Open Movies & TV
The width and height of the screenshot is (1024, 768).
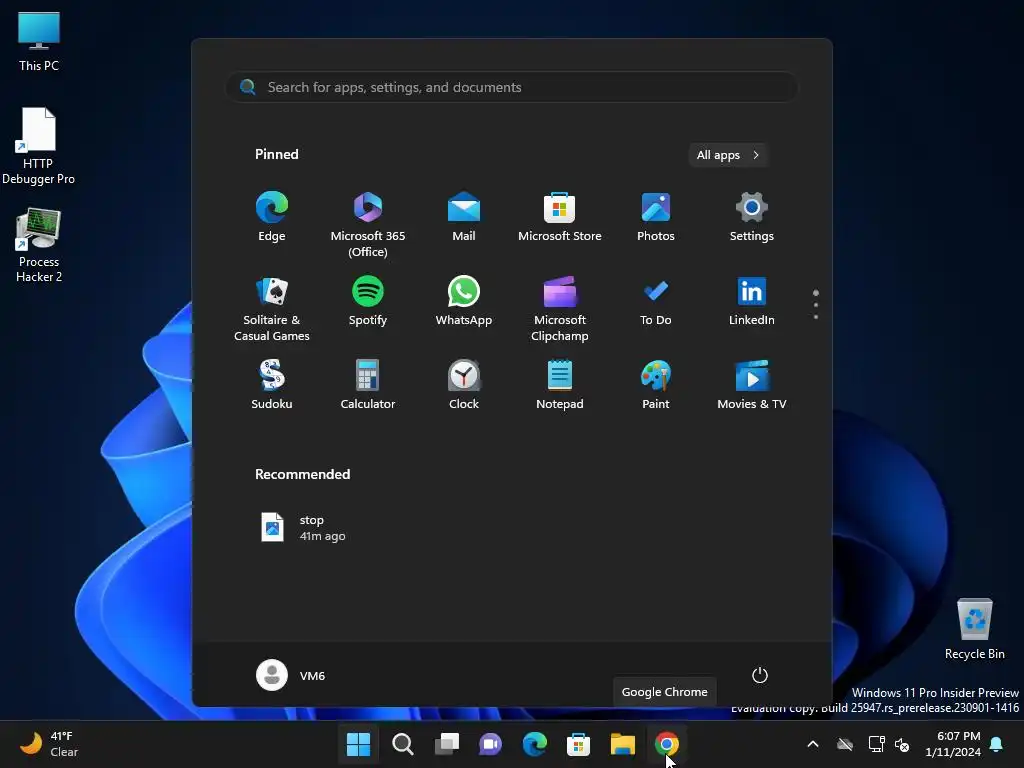pyautogui.click(x=752, y=385)
